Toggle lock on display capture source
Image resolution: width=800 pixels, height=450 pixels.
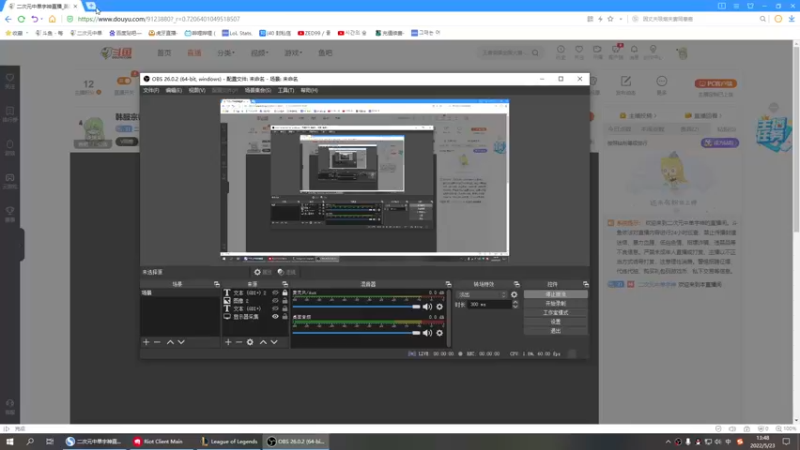pyautogui.click(x=285, y=317)
